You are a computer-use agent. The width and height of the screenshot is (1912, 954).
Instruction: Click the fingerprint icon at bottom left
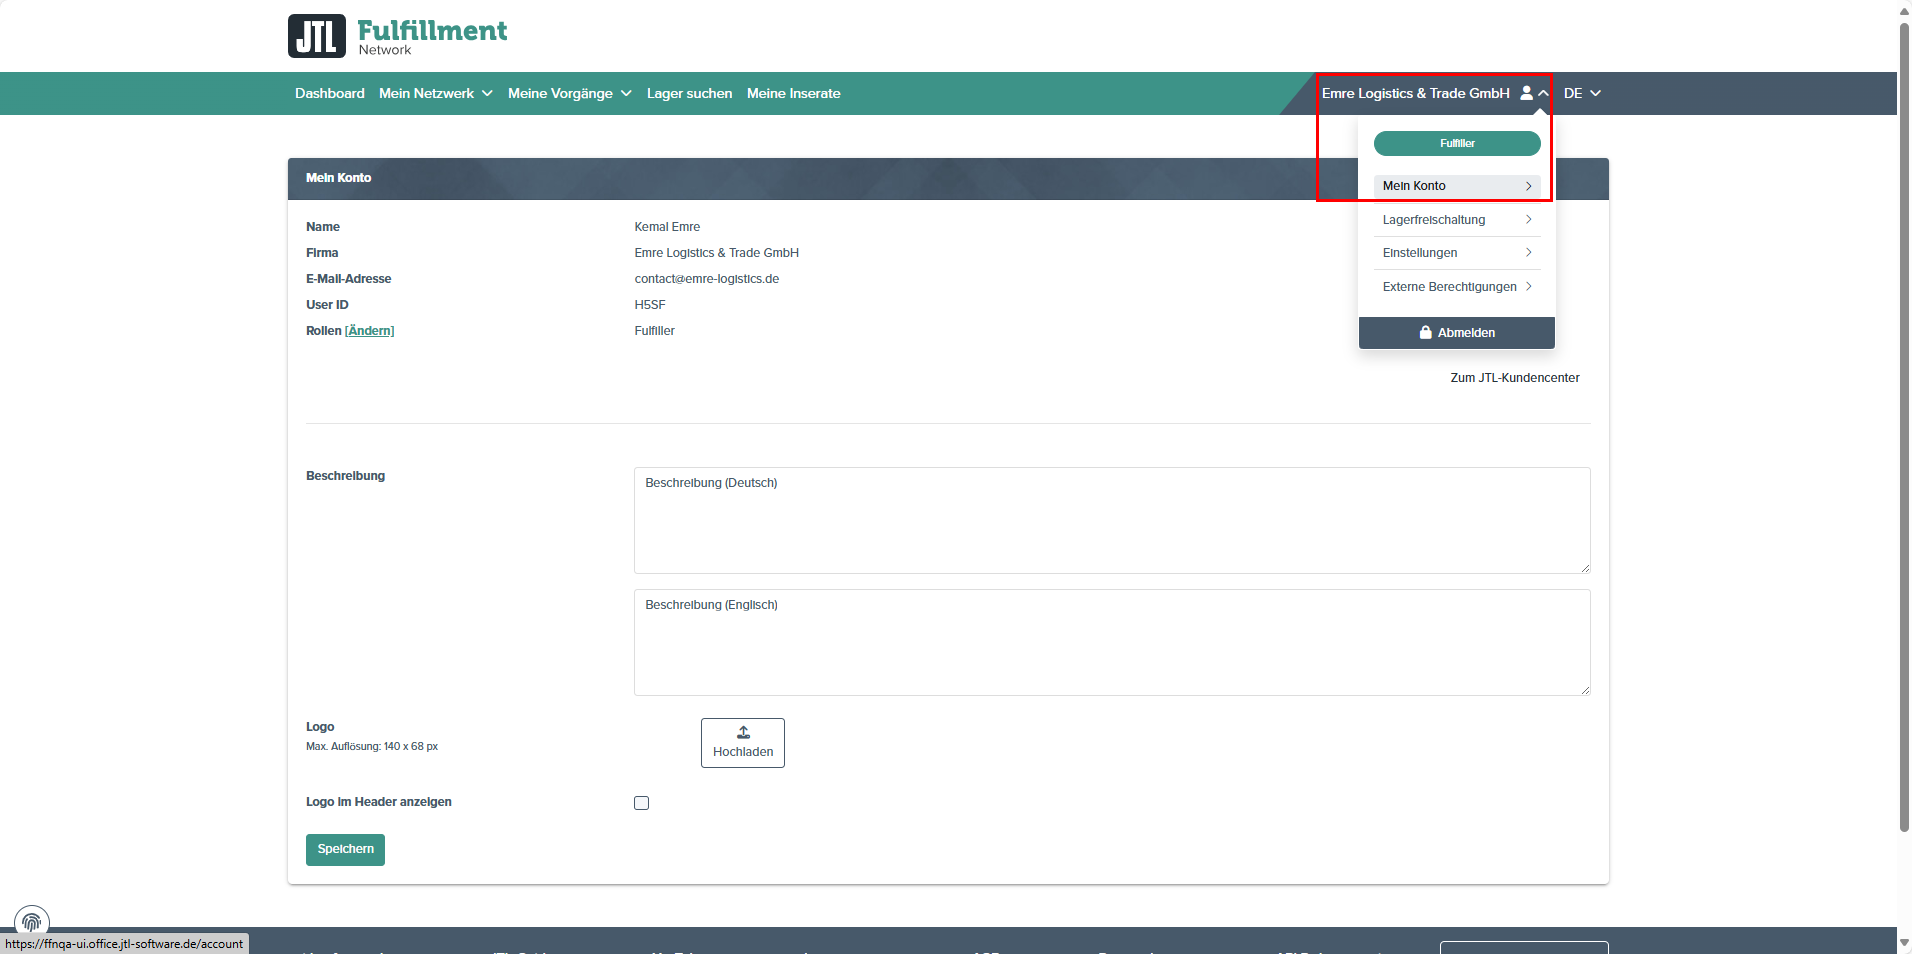[x=32, y=921]
